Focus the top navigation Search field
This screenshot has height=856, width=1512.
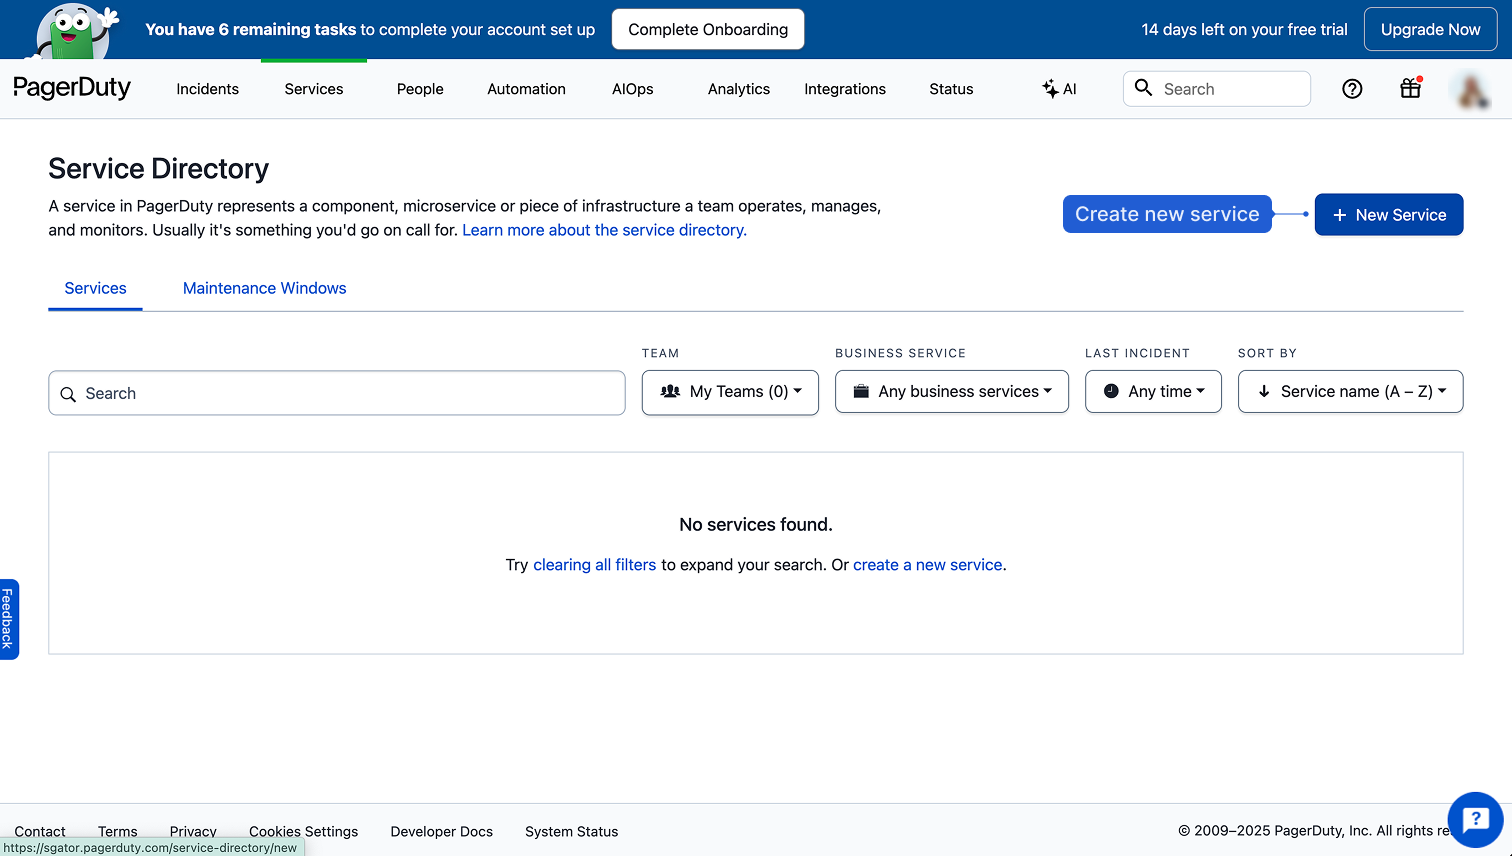pos(1217,89)
